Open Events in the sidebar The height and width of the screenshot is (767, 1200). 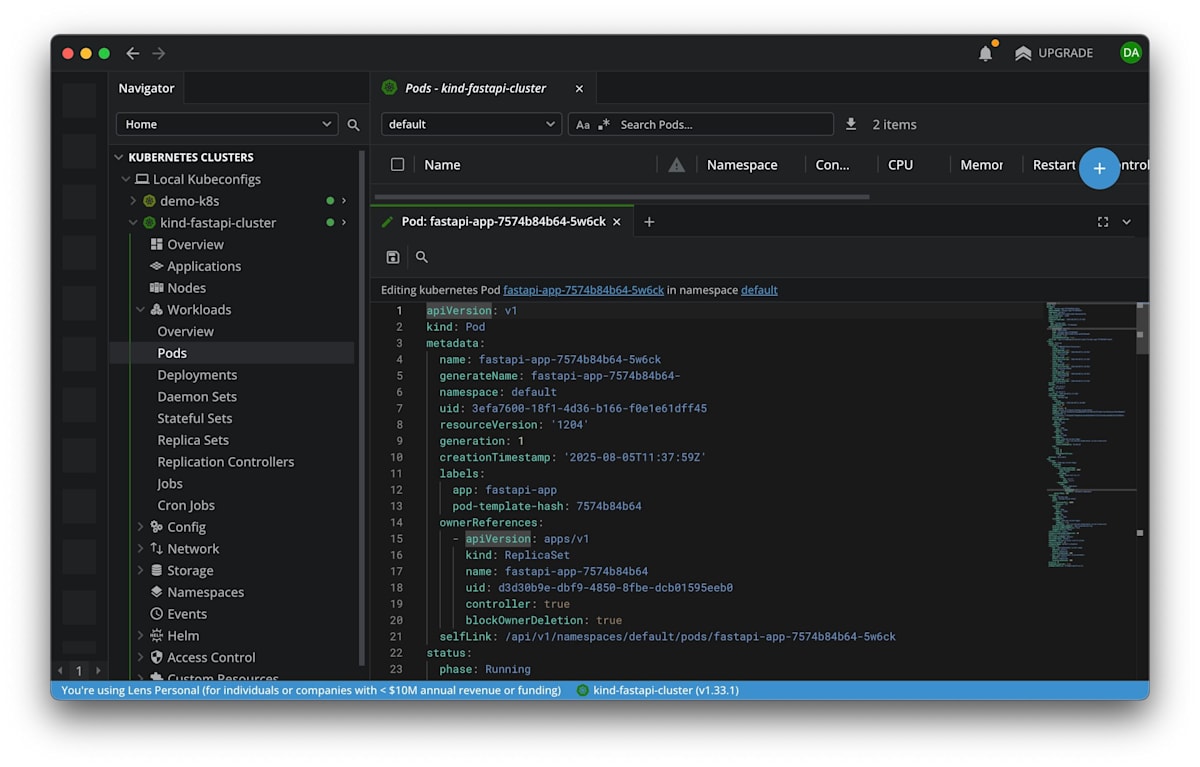coord(187,614)
